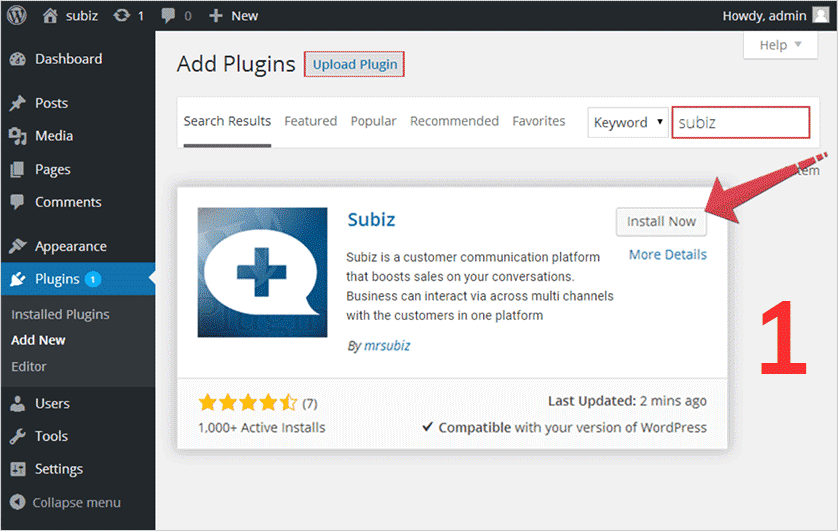Click the admin avatar icon
The image size is (838, 531).
click(820, 15)
